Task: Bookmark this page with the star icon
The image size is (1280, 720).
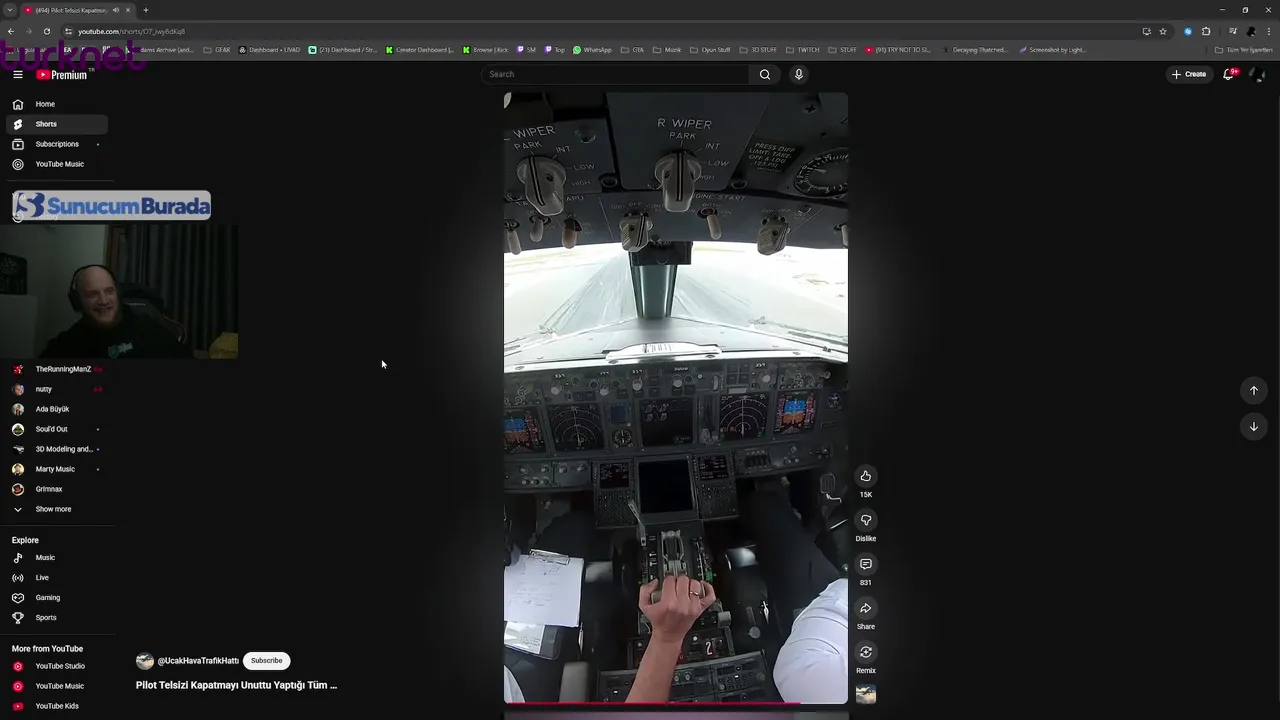Action: pyautogui.click(x=1163, y=31)
